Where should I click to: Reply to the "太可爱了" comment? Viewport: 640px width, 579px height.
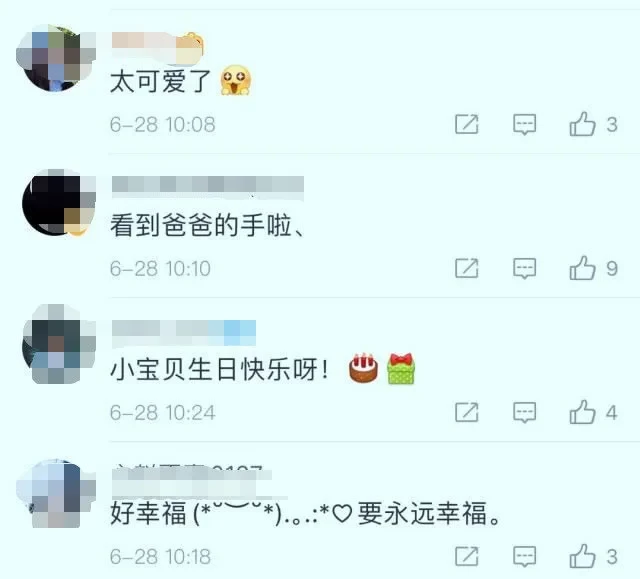point(524,124)
